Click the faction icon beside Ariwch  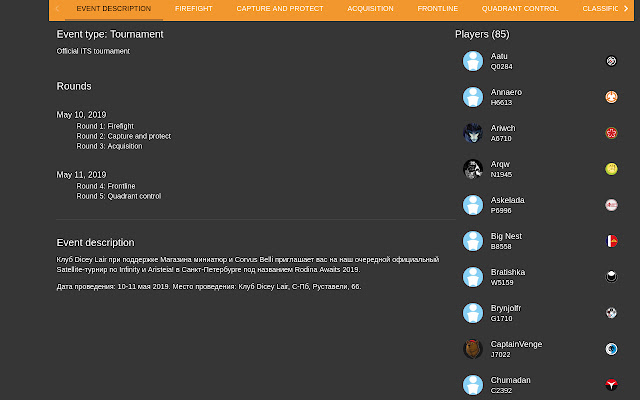(611, 133)
